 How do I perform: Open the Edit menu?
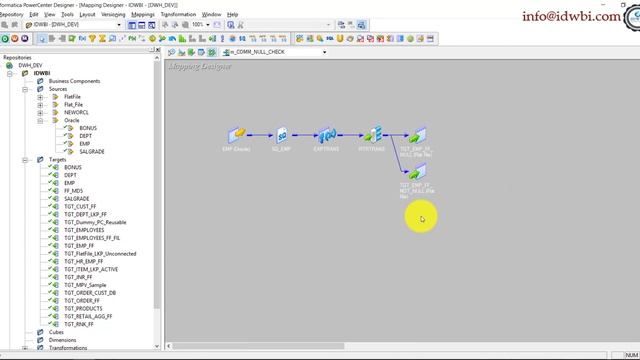click(33, 14)
